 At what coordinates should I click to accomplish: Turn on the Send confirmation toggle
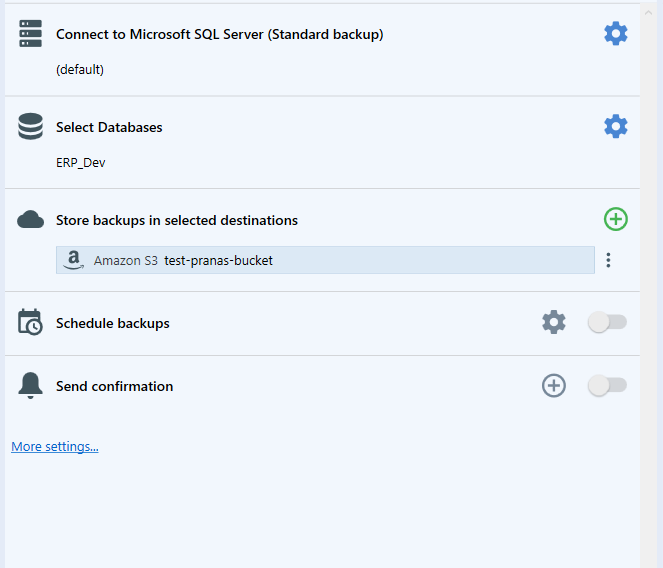tap(607, 385)
